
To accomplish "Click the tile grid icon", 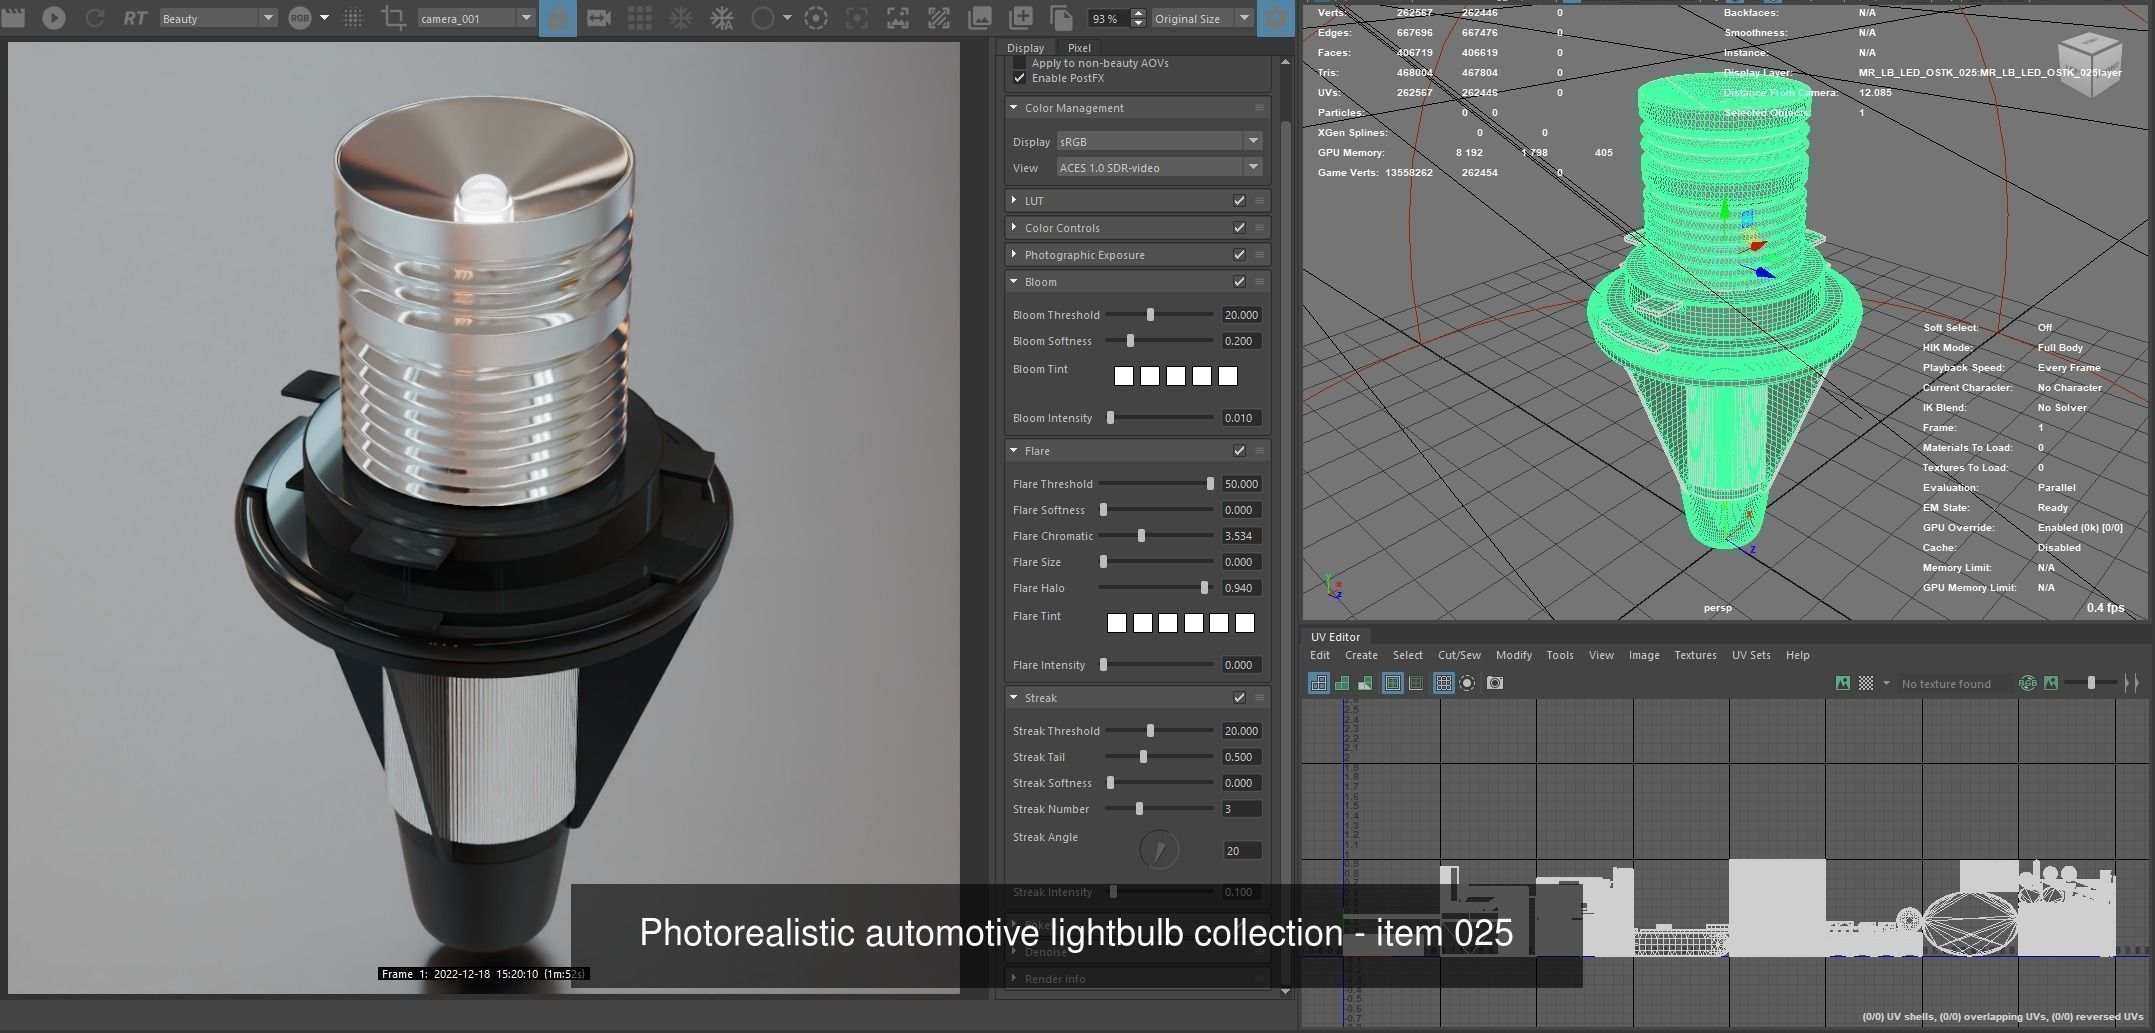I will click(x=640, y=18).
